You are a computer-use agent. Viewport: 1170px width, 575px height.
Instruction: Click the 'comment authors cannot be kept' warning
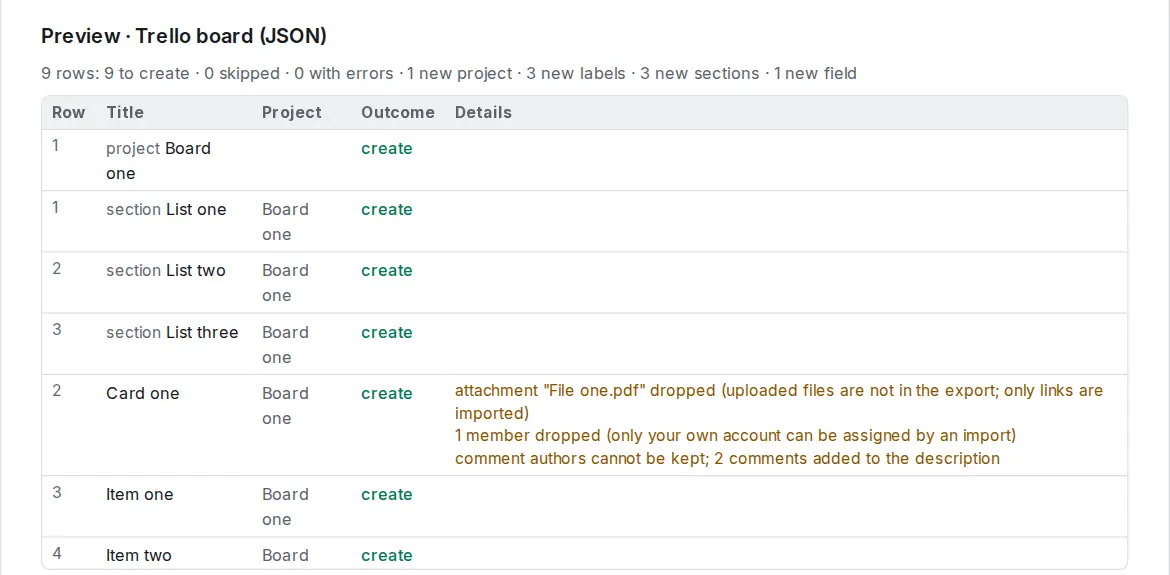click(x=728, y=458)
